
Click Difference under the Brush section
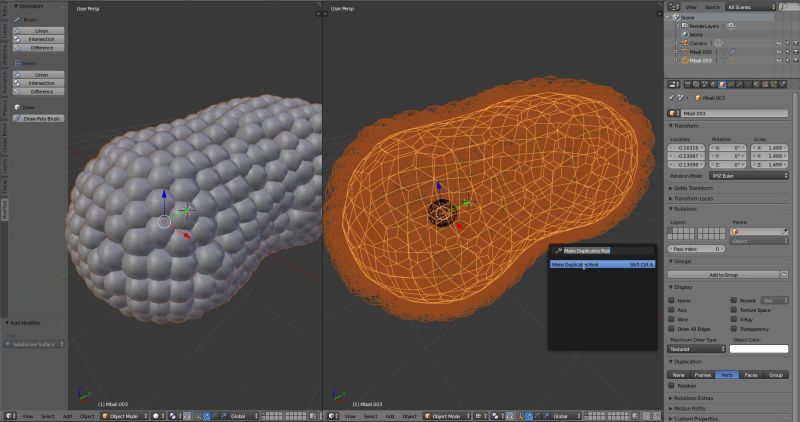click(39, 48)
